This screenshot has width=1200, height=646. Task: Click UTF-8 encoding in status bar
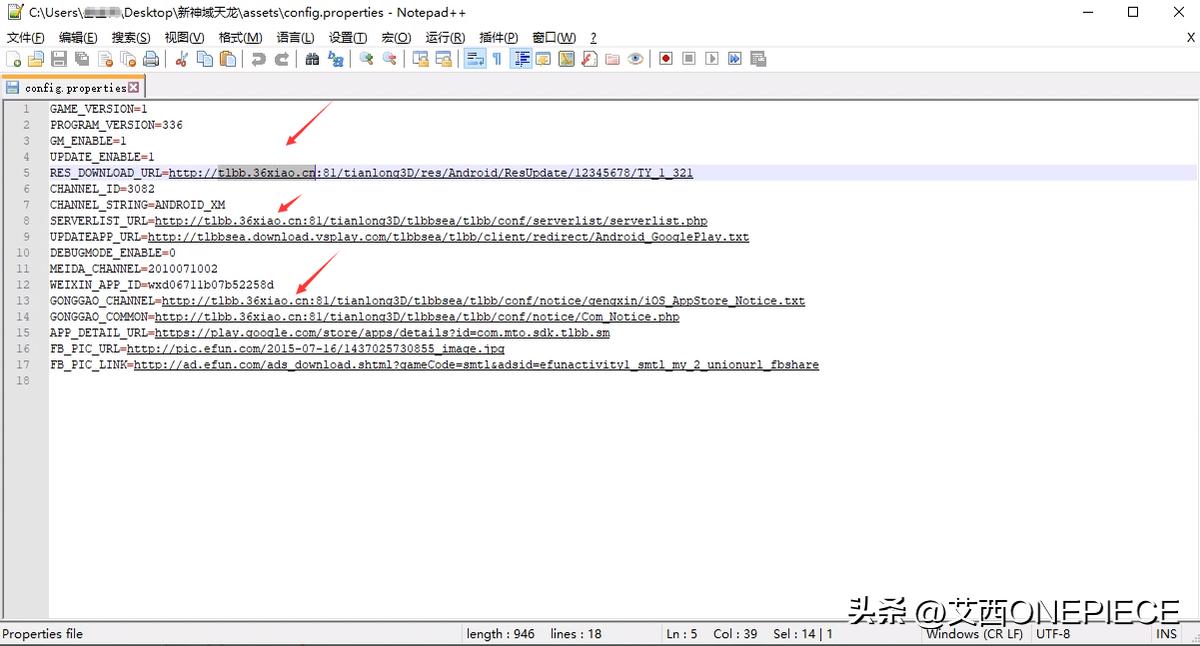pyautogui.click(x=1053, y=634)
